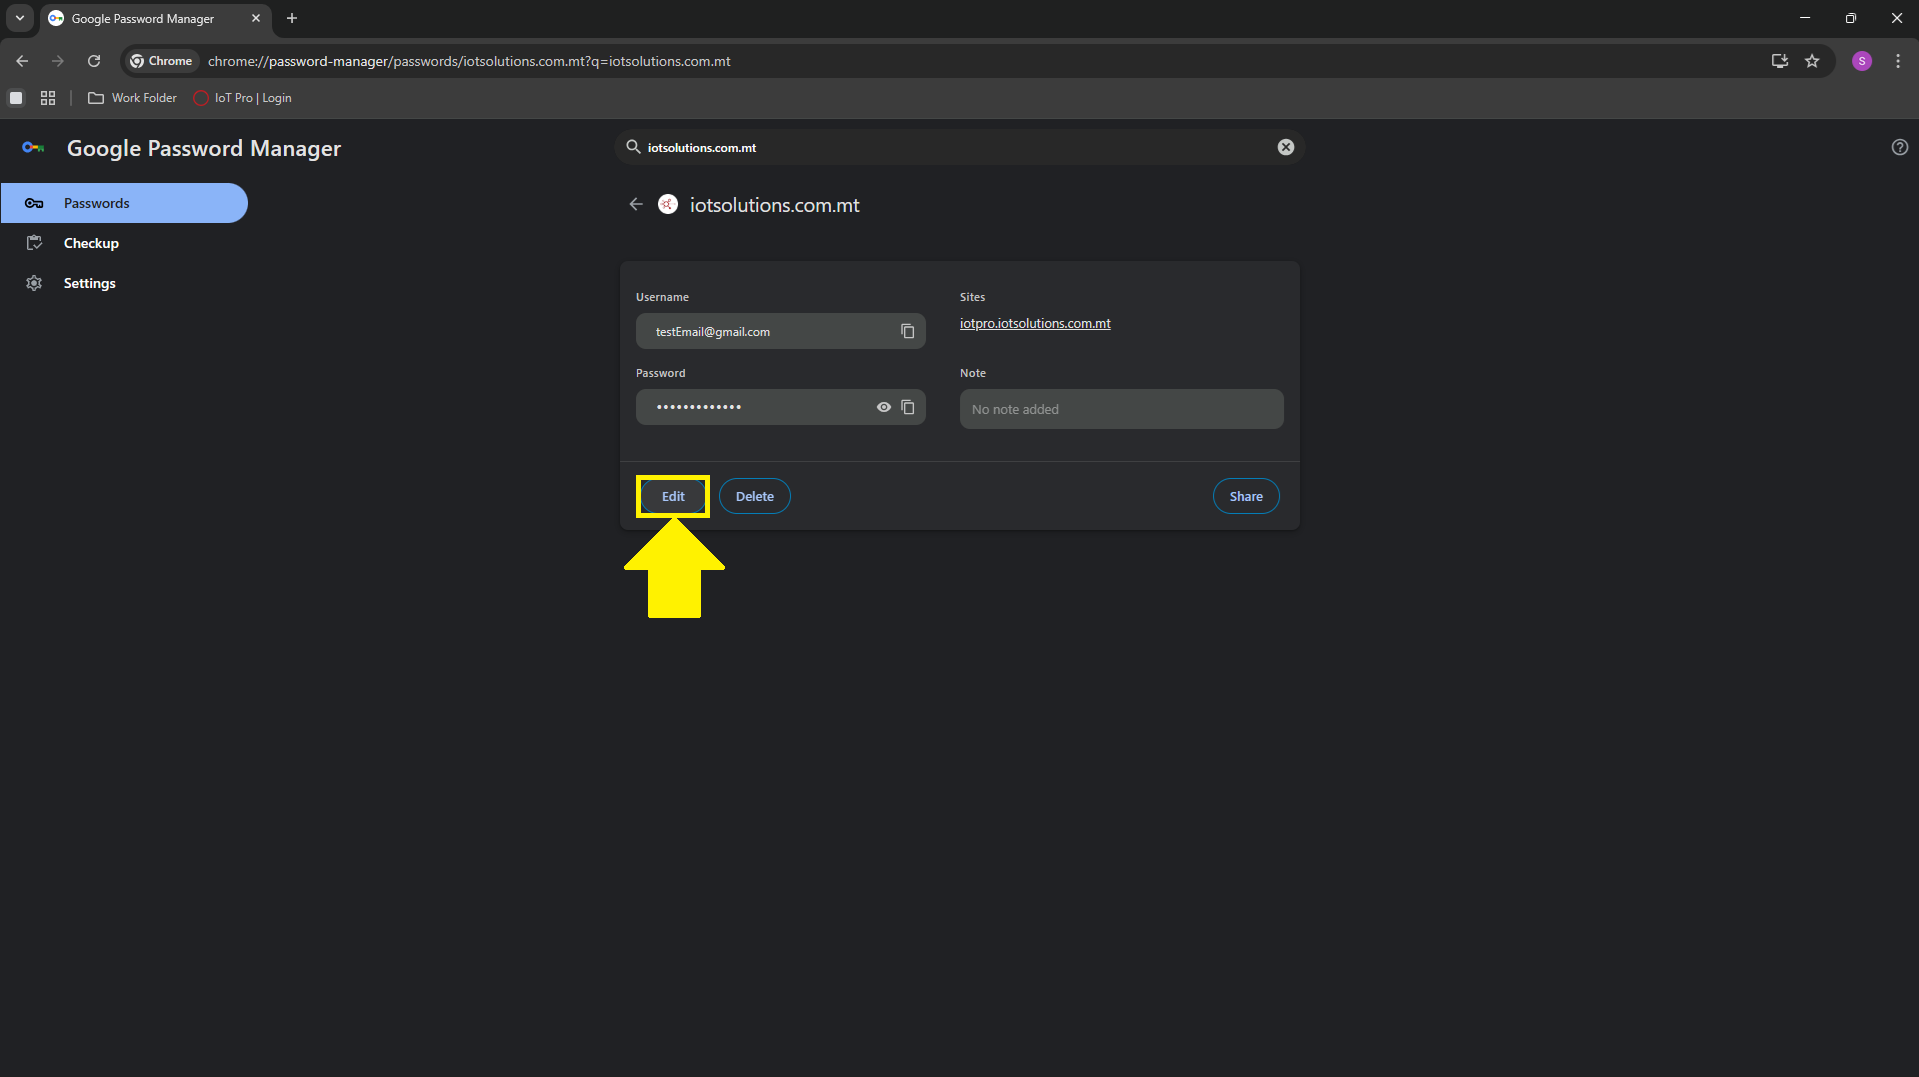Click the 'No note added' note field
The image size is (1919, 1077).
click(x=1121, y=409)
